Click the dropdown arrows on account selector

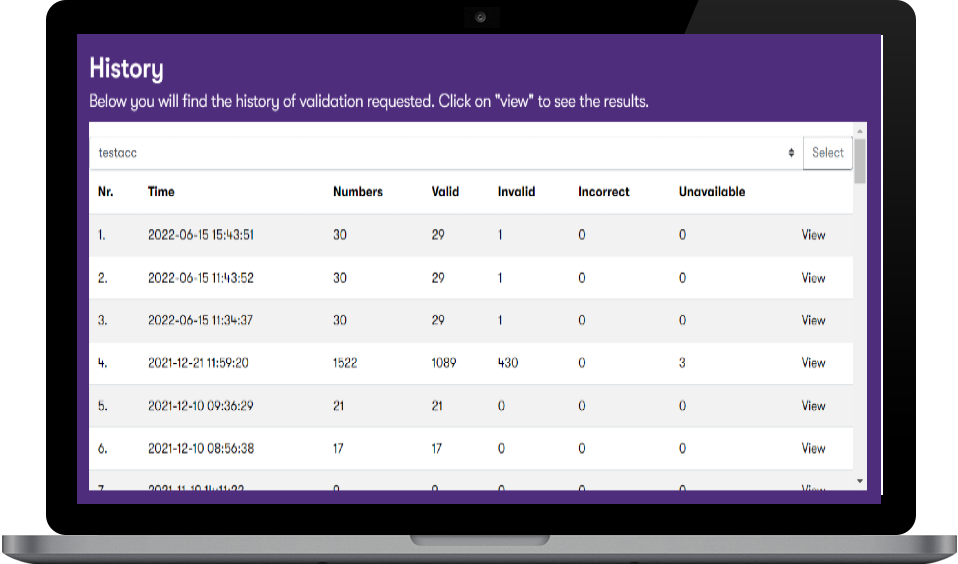pyautogui.click(x=791, y=153)
